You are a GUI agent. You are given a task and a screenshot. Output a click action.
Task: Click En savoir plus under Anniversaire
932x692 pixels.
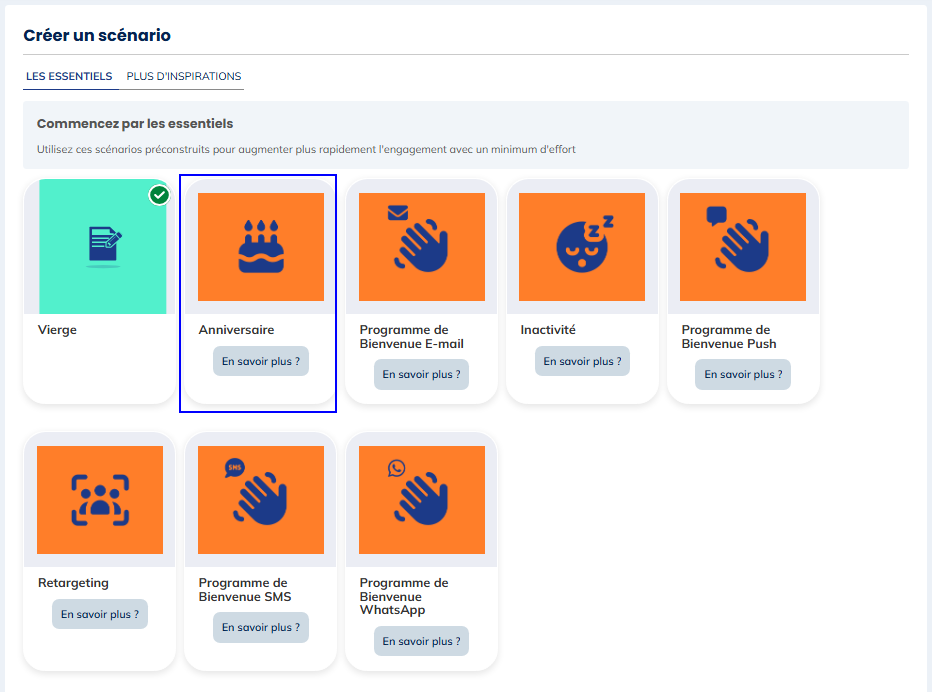click(x=261, y=361)
